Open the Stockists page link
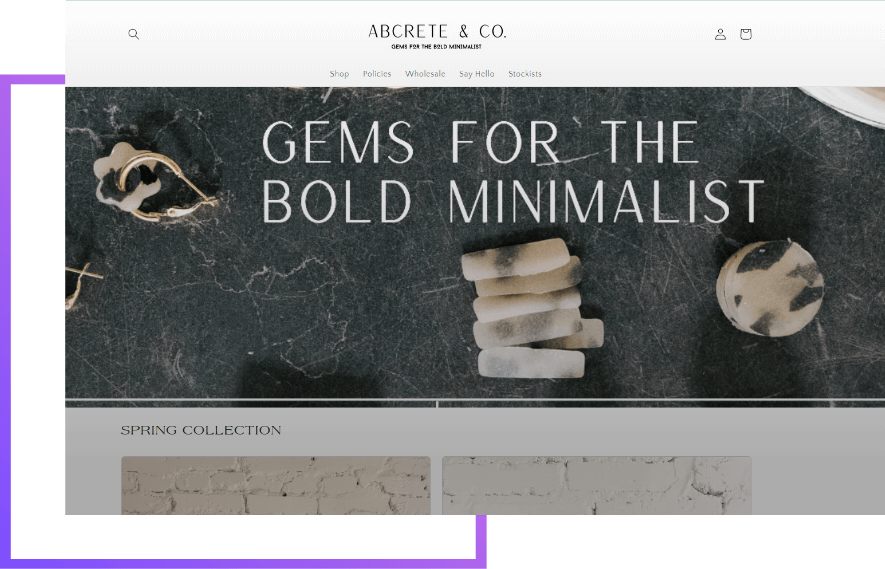Screen dimensions: 885x569 [x=525, y=74]
